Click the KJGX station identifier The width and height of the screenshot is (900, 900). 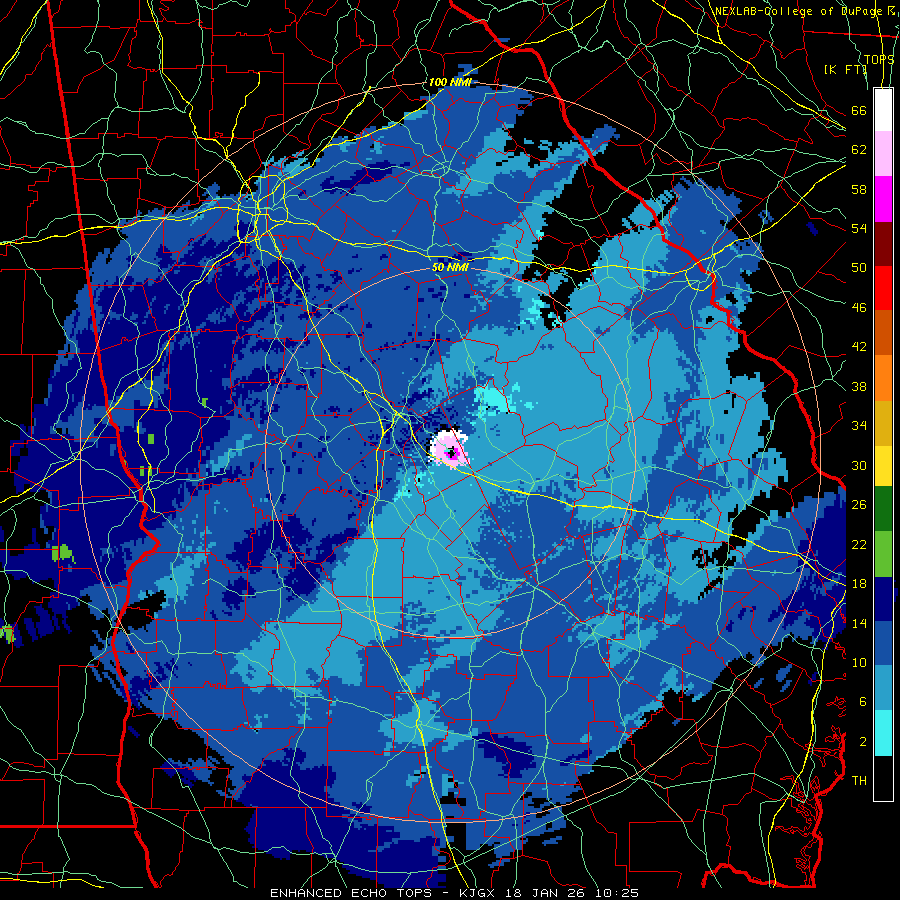pos(480,893)
